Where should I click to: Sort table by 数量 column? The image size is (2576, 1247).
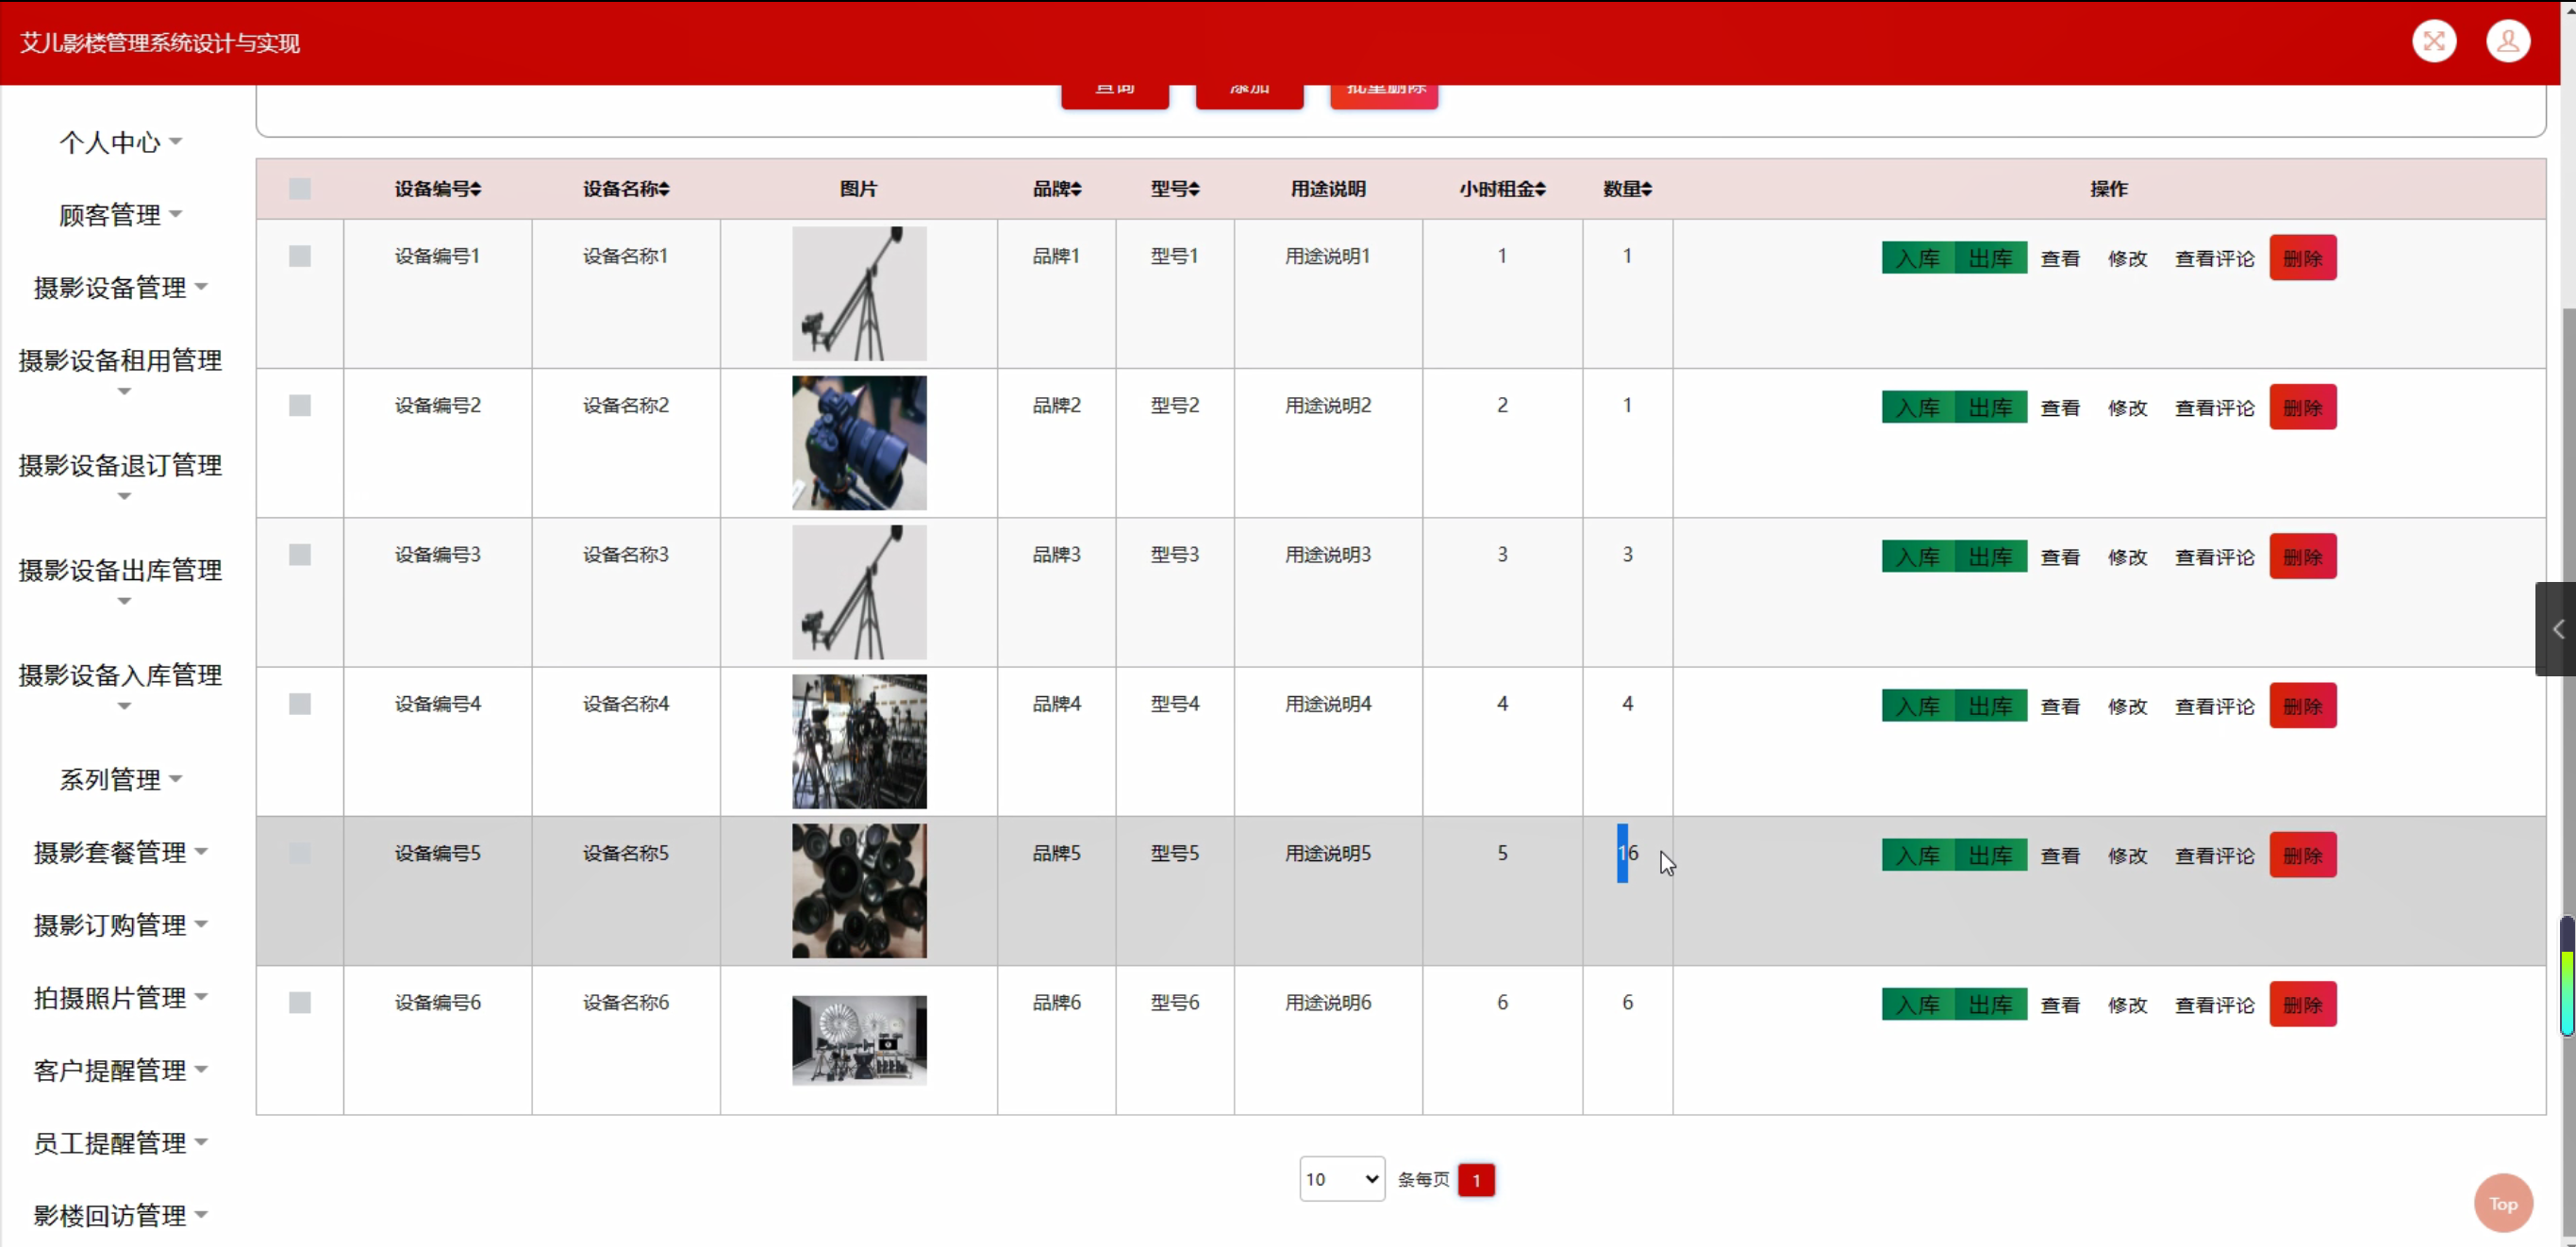(1646, 189)
